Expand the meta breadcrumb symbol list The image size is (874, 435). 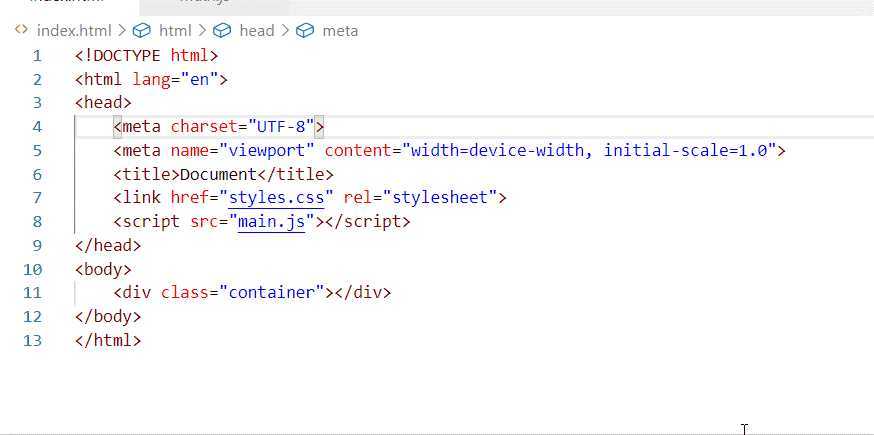coord(340,31)
